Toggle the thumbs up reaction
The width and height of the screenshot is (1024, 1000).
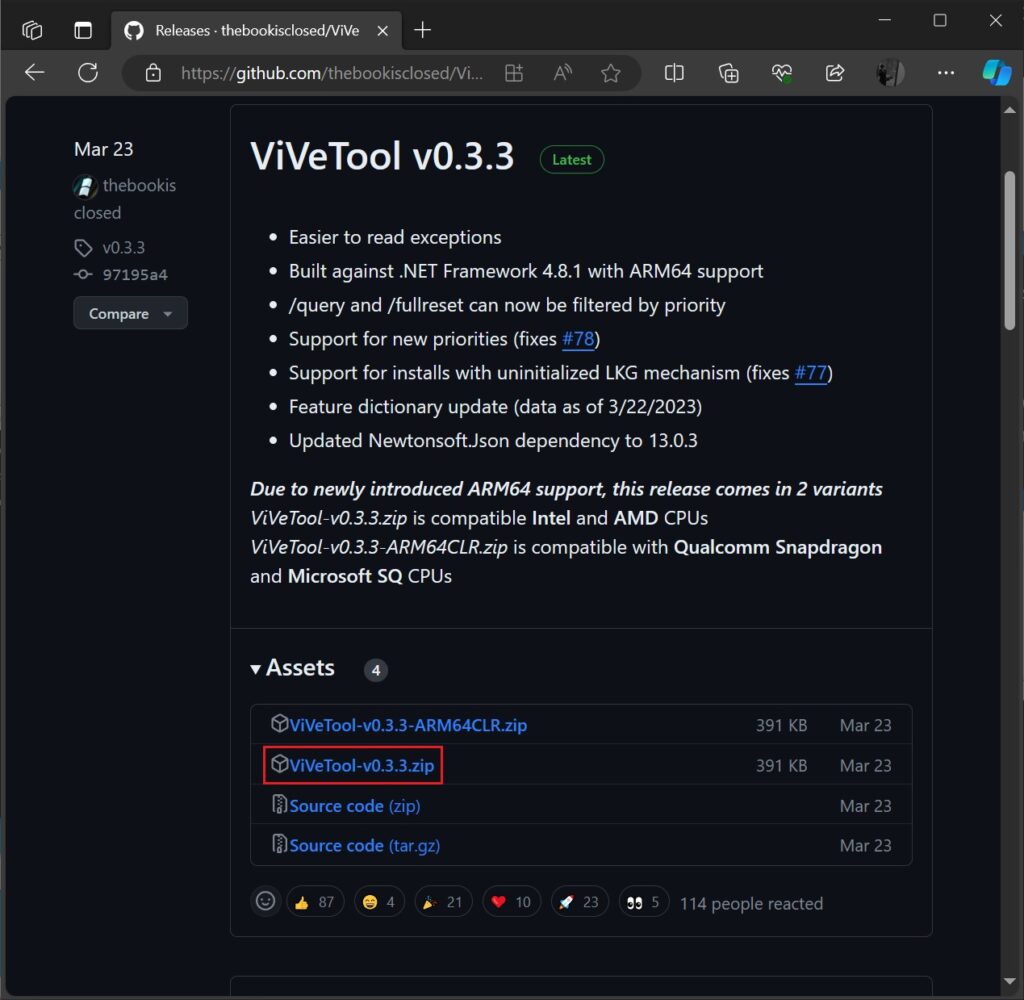315,901
